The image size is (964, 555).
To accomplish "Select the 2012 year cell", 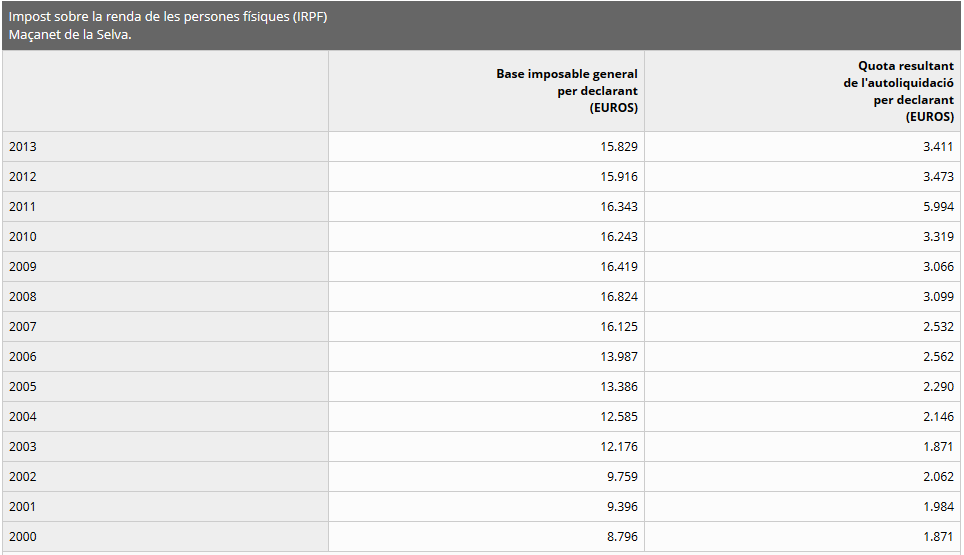I will [x=23, y=177].
